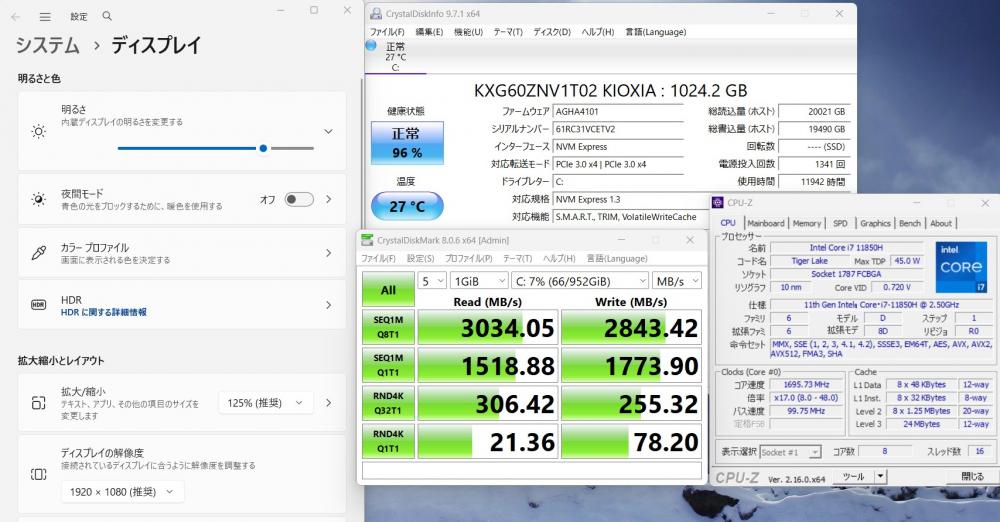Click the システム breadcrumb in Settings
The width and height of the screenshot is (1000, 522).
pyautogui.click(x=48, y=45)
